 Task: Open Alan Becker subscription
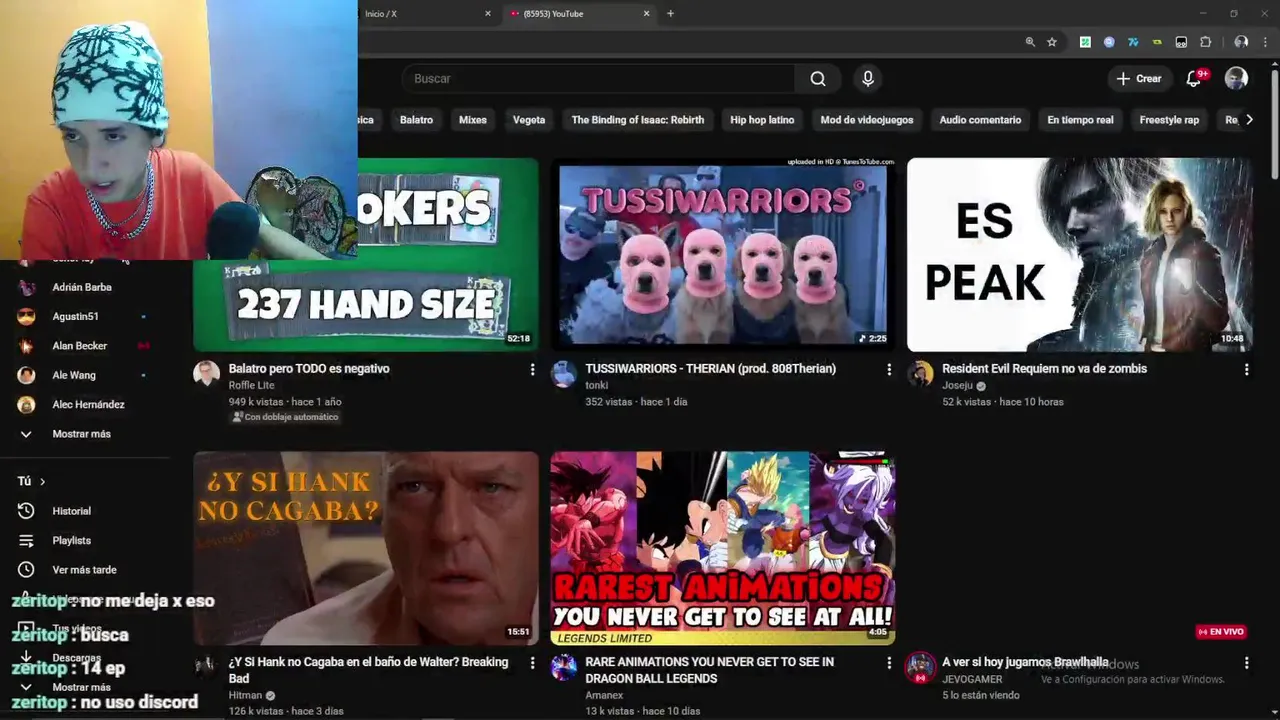point(81,346)
